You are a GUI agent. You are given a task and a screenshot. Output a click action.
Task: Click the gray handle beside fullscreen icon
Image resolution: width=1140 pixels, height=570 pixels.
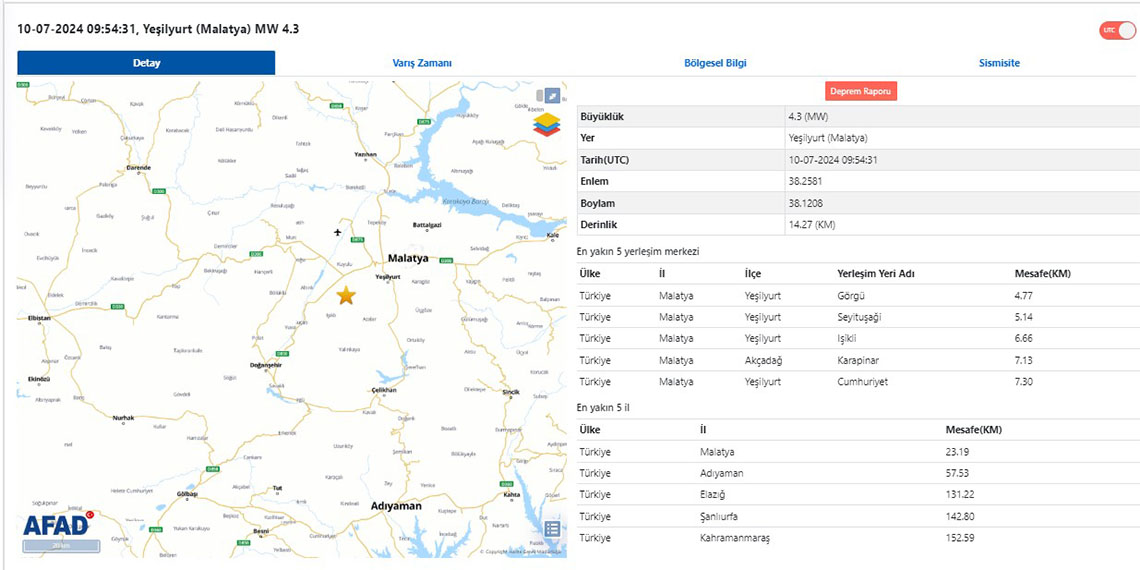tap(538, 96)
